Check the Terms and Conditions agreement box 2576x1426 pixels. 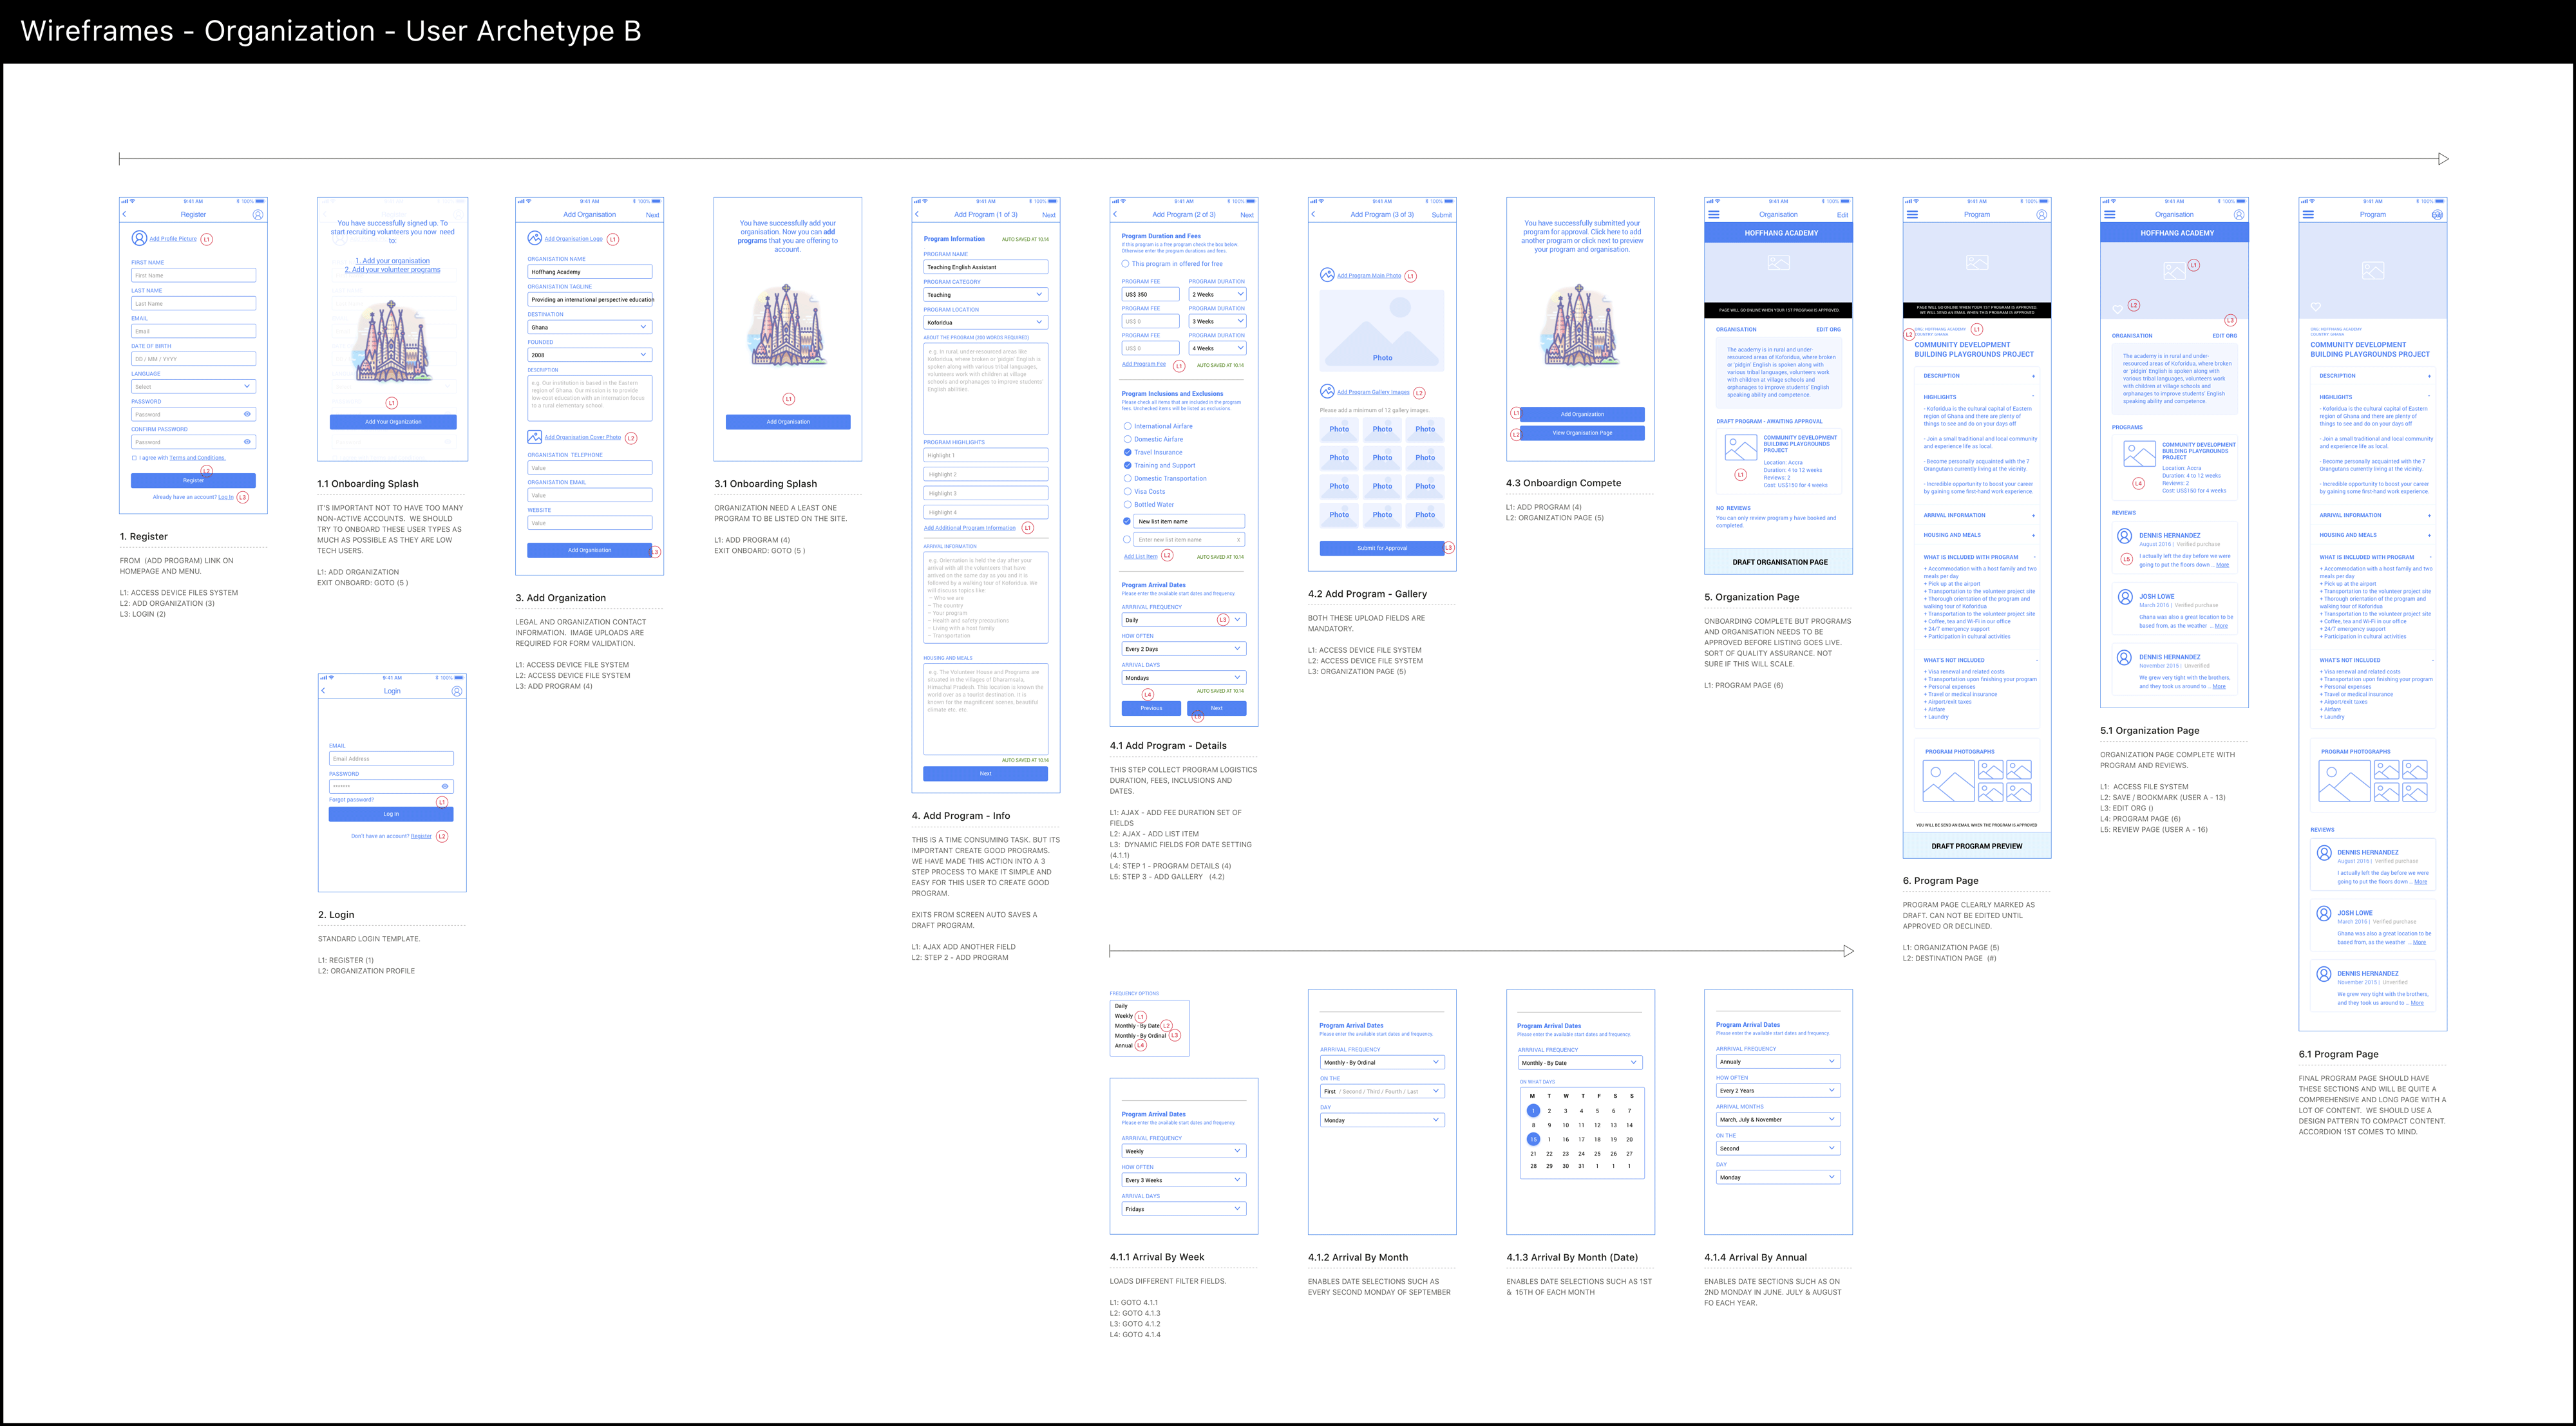tap(134, 458)
